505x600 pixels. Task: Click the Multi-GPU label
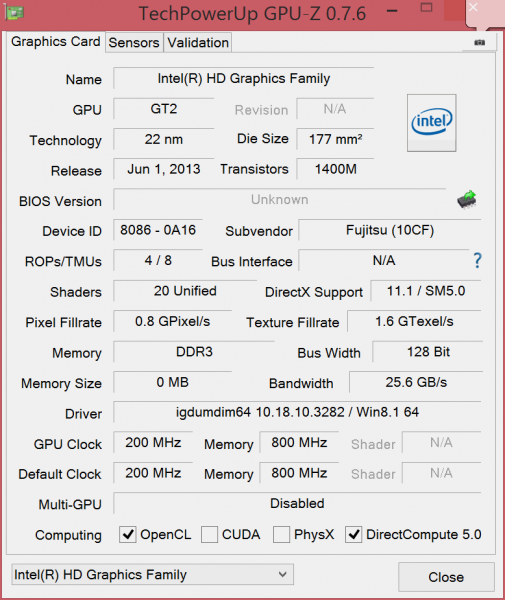[x=70, y=505]
